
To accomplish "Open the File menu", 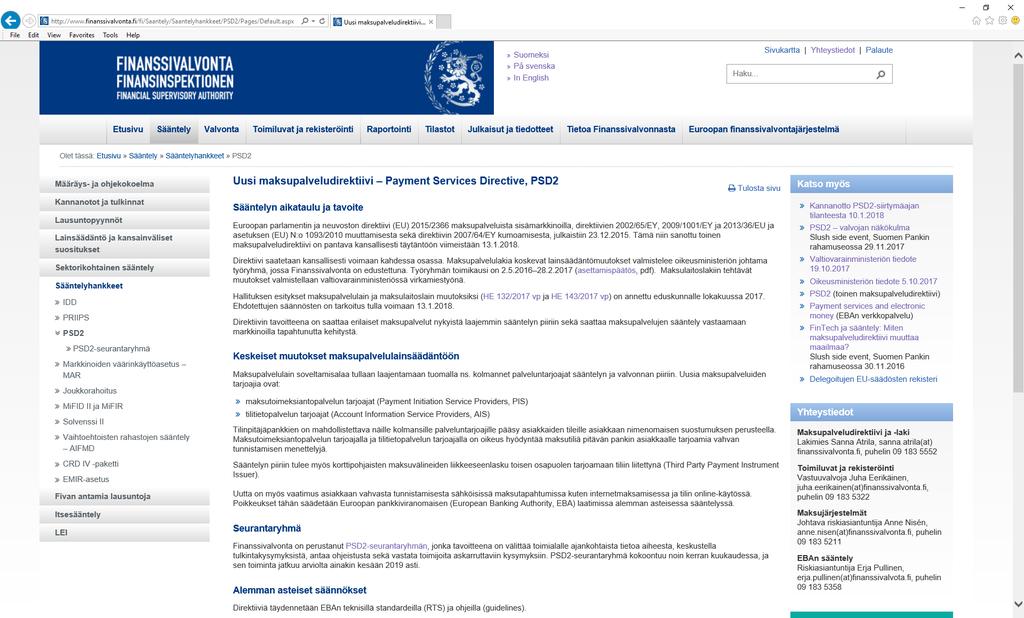I will tap(14, 35).
